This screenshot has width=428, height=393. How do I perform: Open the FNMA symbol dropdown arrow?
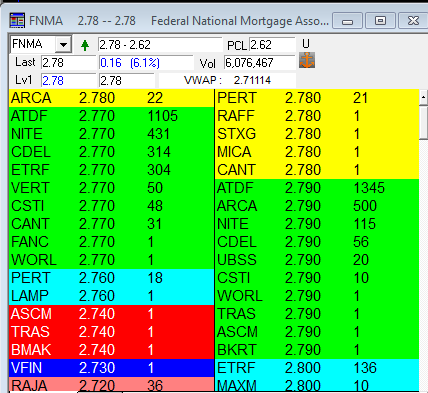63,44
